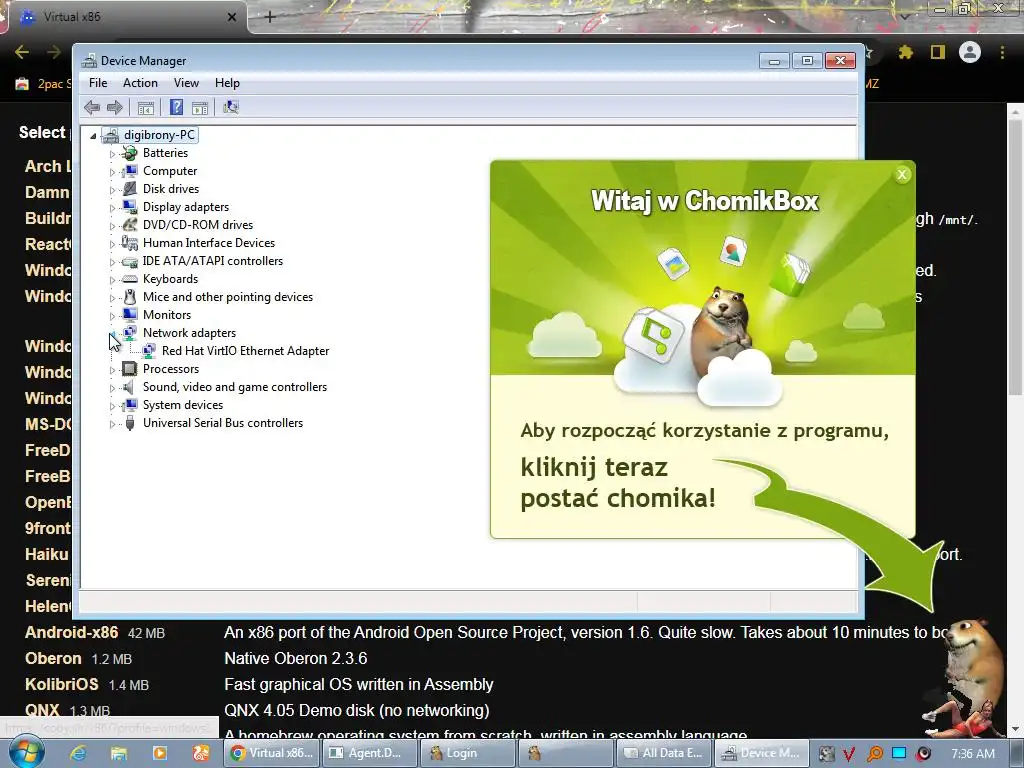Click the Chrome profile avatar icon
Screen dimensions: 1024x768
(970, 52)
